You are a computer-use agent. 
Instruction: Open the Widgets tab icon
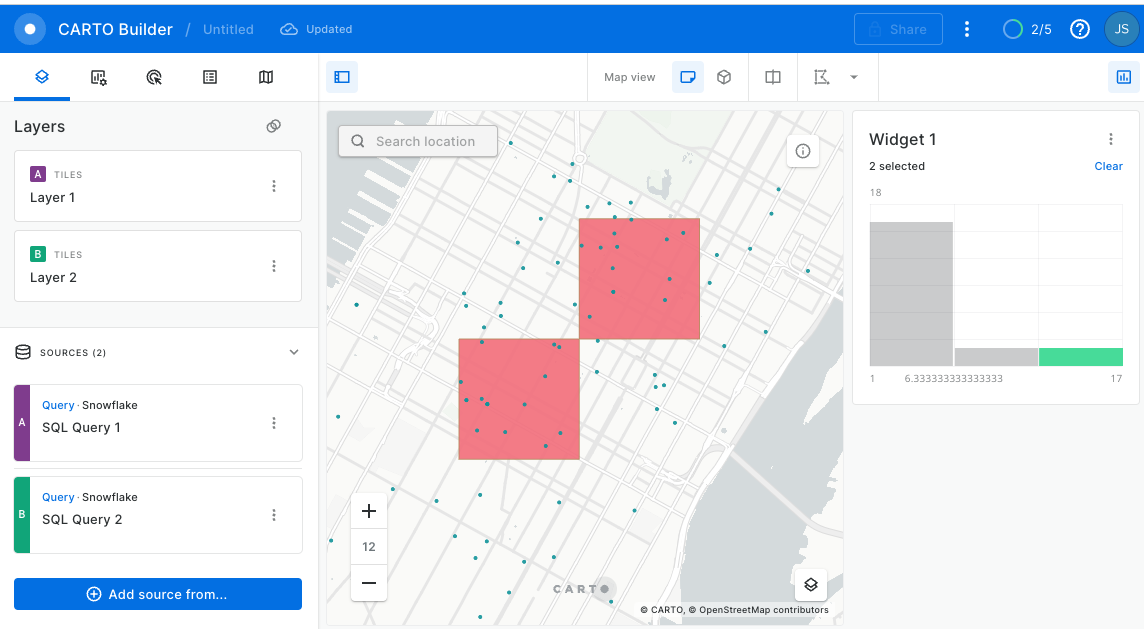tap(98, 77)
